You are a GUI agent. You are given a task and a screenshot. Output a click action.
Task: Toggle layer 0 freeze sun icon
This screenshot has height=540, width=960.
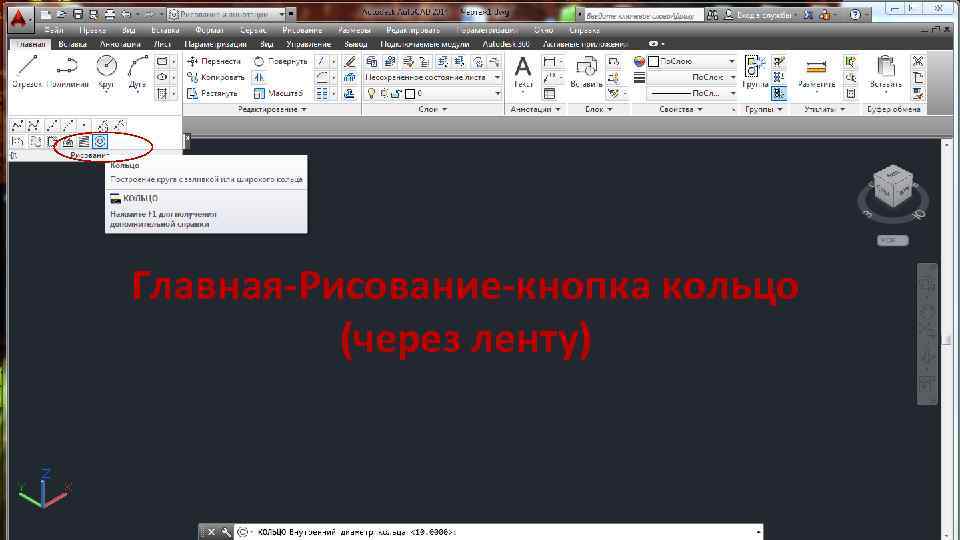[384, 93]
